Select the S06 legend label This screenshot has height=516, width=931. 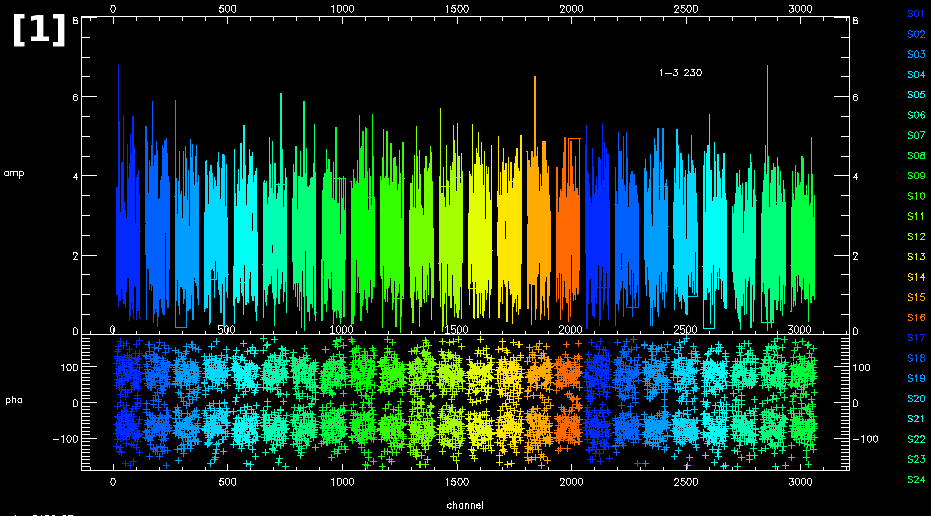tap(915, 116)
